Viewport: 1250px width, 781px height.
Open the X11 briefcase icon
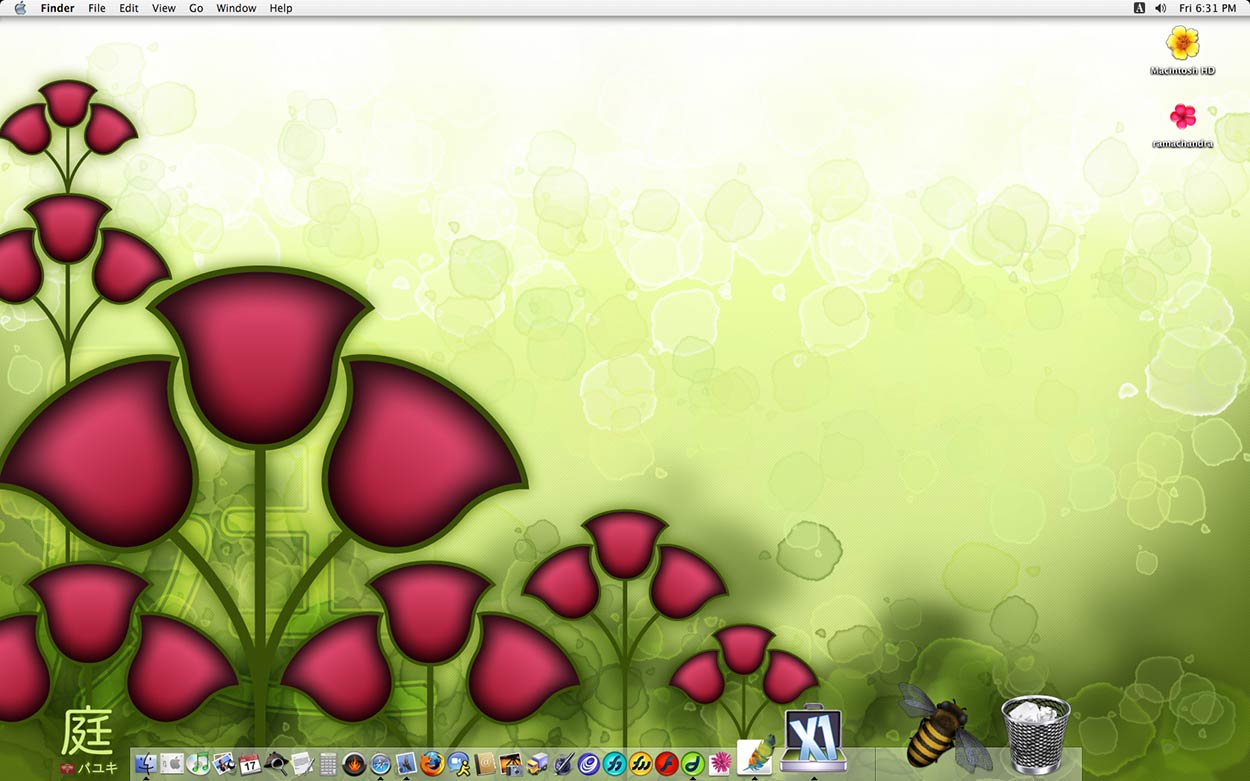[x=814, y=740]
